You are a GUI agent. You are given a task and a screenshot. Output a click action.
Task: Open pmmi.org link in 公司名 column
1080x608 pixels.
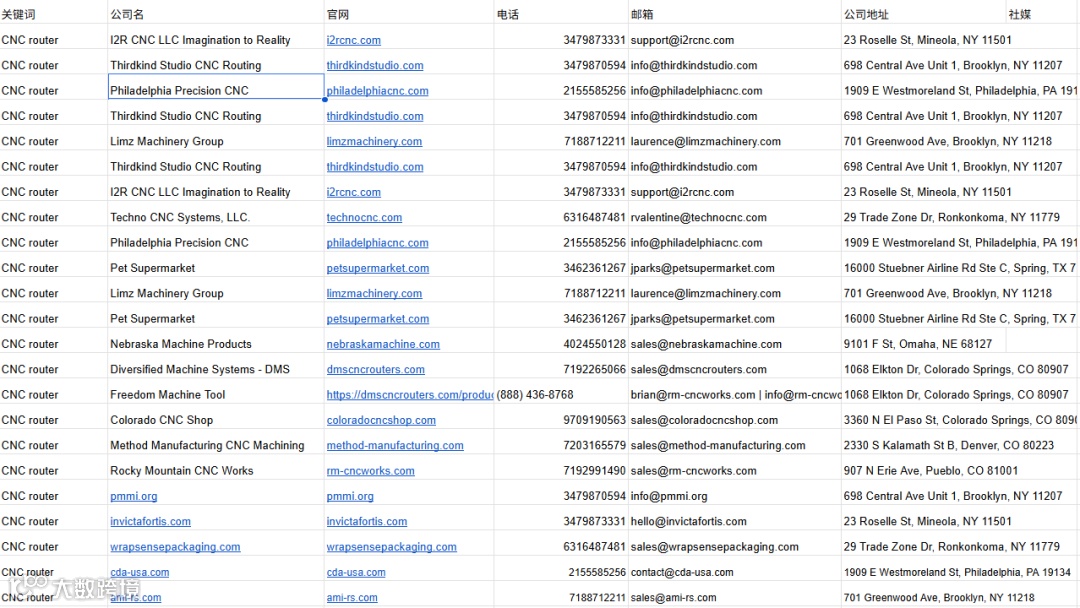tap(134, 496)
